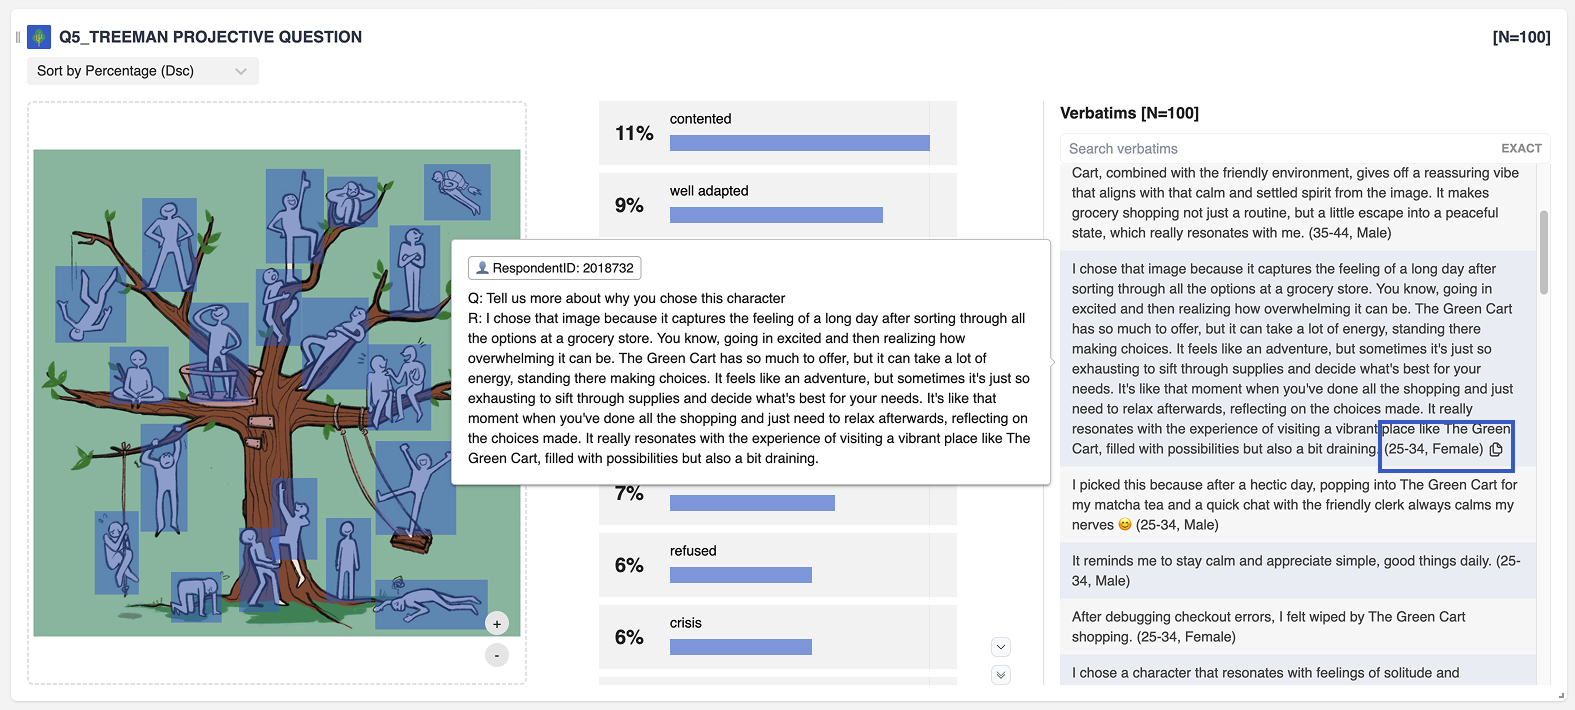This screenshot has width=1575, height=710.
Task: Open the Sort by Percentage dropdown
Action: (x=142, y=71)
